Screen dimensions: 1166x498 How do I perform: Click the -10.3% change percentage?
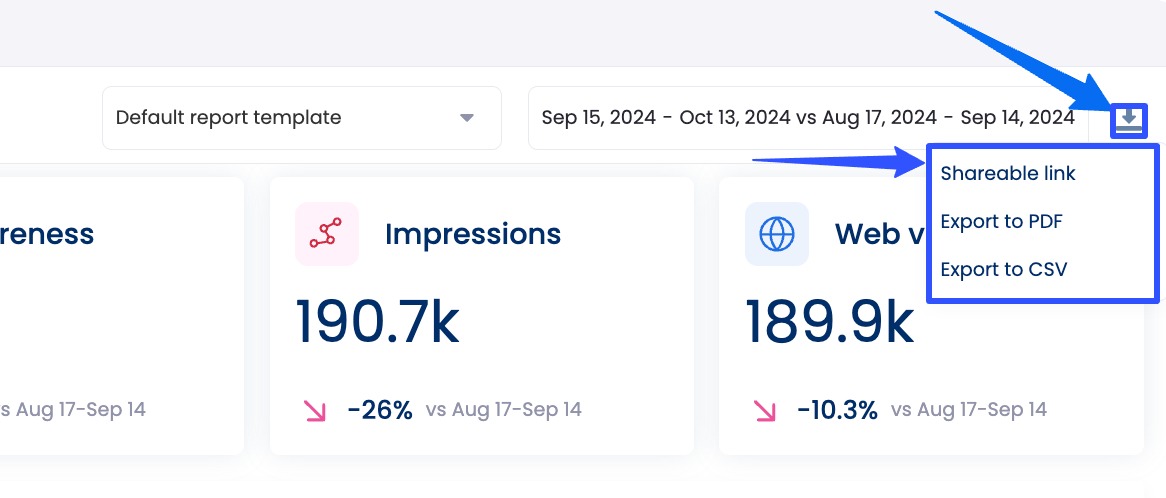click(x=837, y=410)
